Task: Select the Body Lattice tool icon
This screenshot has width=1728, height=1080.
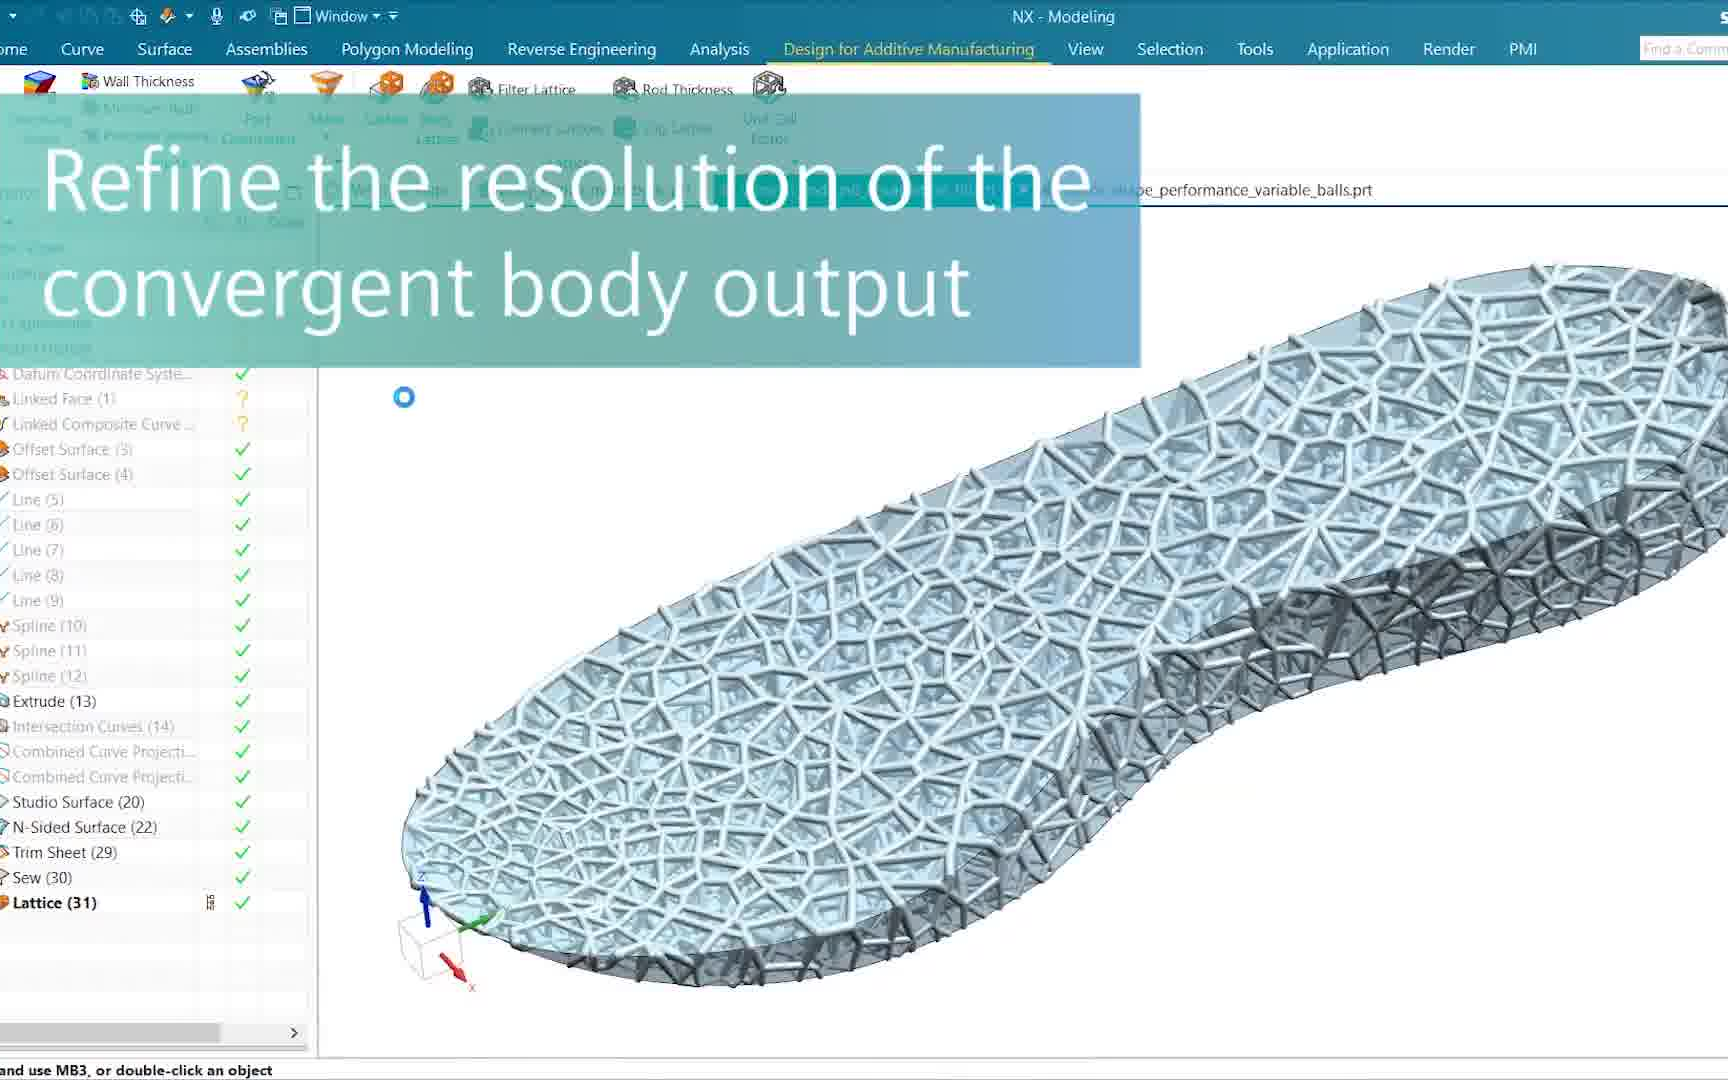Action: pos(437,86)
